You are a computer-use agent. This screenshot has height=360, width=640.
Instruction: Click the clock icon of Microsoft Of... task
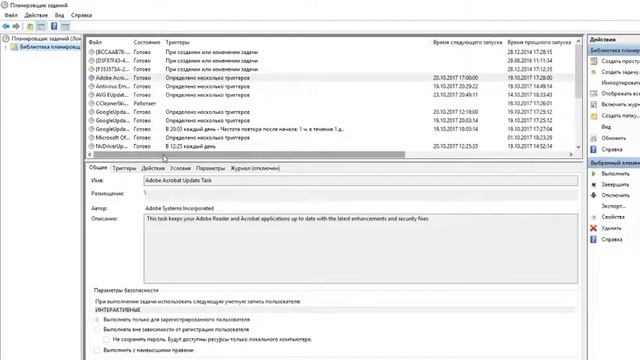[x=91, y=138]
